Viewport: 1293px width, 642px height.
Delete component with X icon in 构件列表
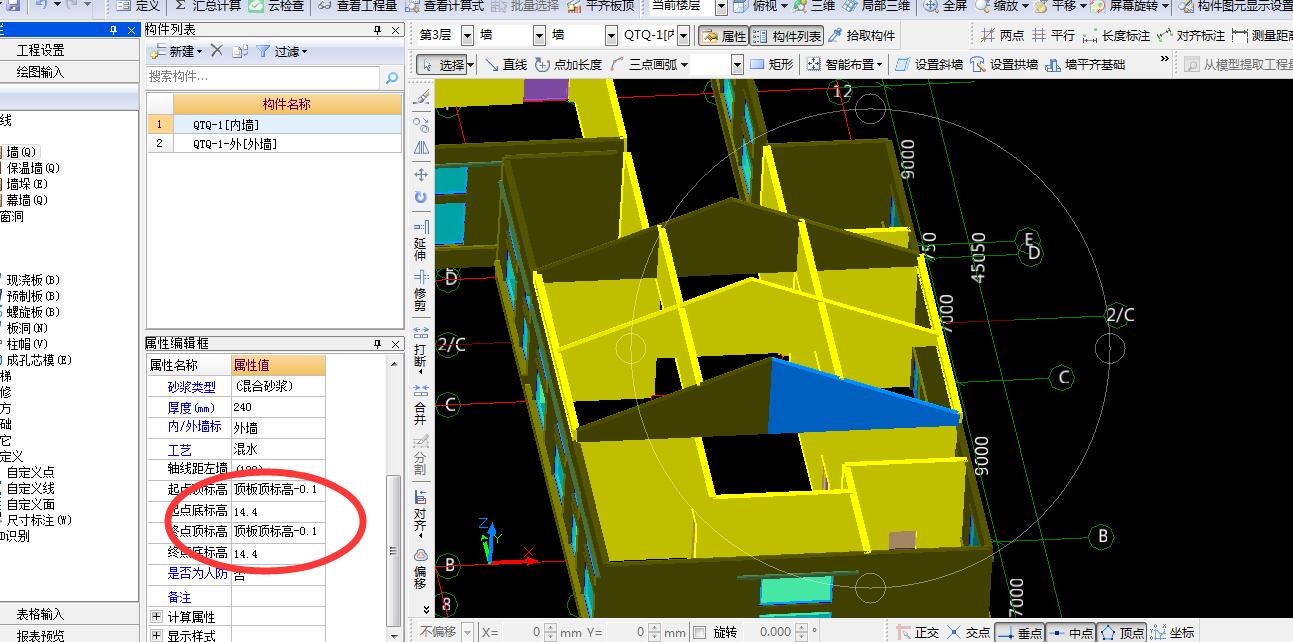click(216, 51)
